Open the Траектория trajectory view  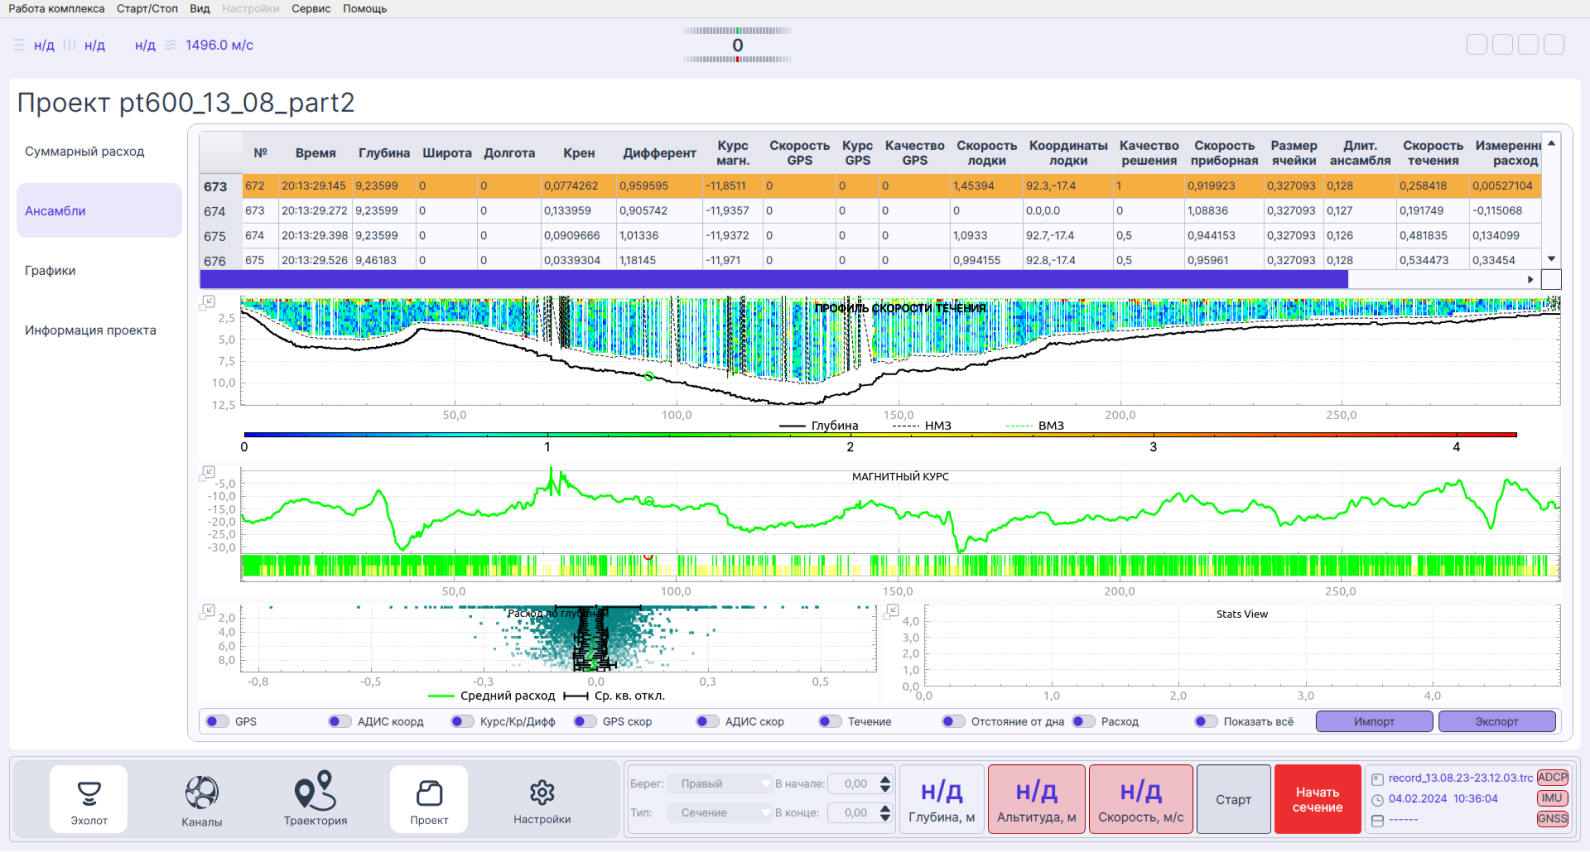pyautogui.click(x=315, y=799)
